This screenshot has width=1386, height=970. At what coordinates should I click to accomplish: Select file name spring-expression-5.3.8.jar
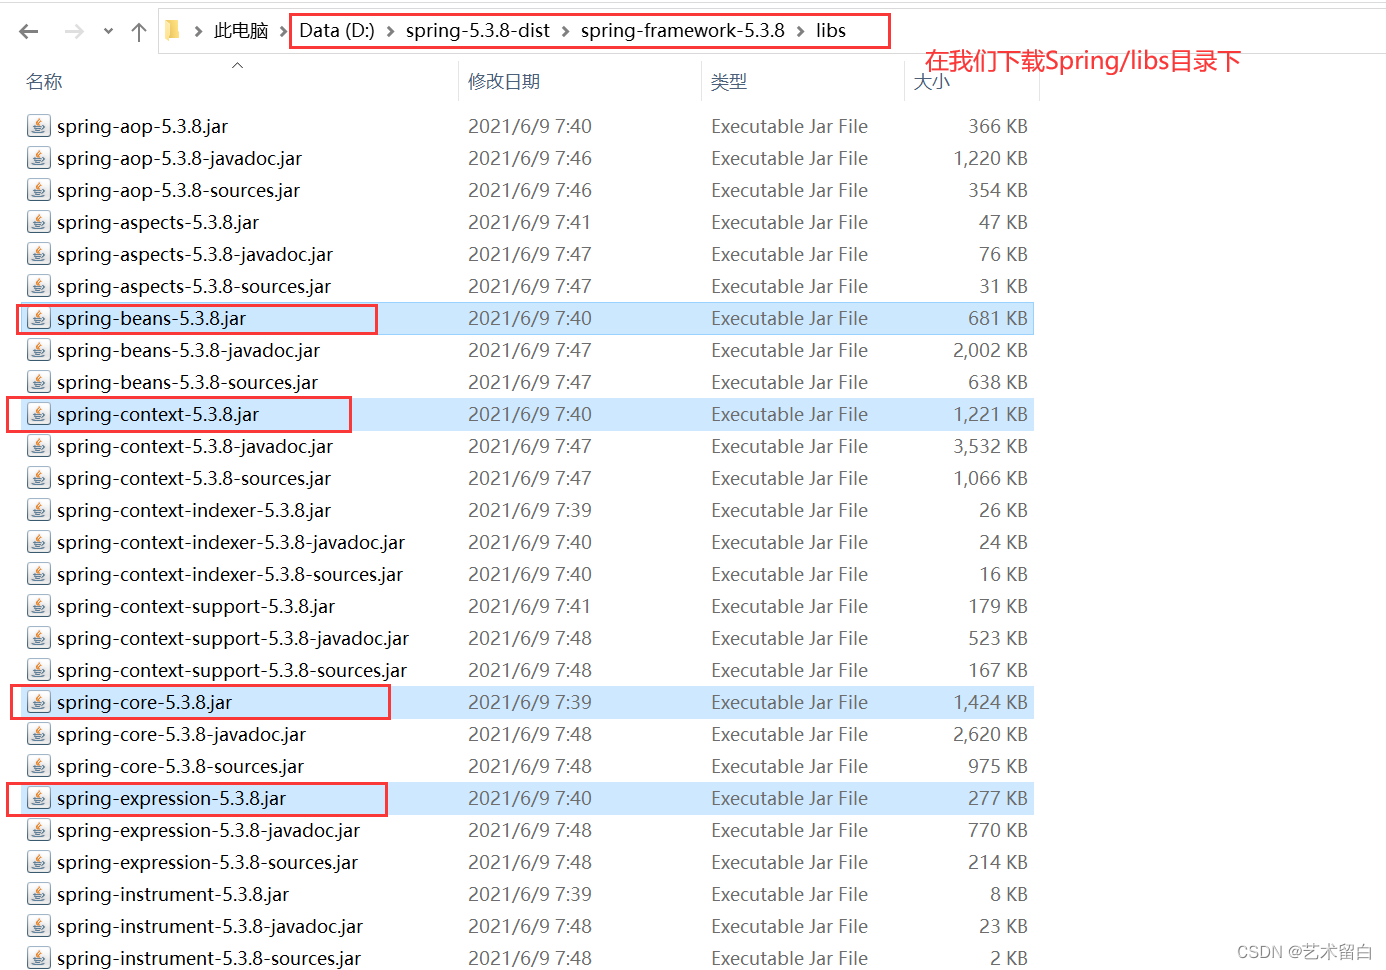tap(171, 799)
